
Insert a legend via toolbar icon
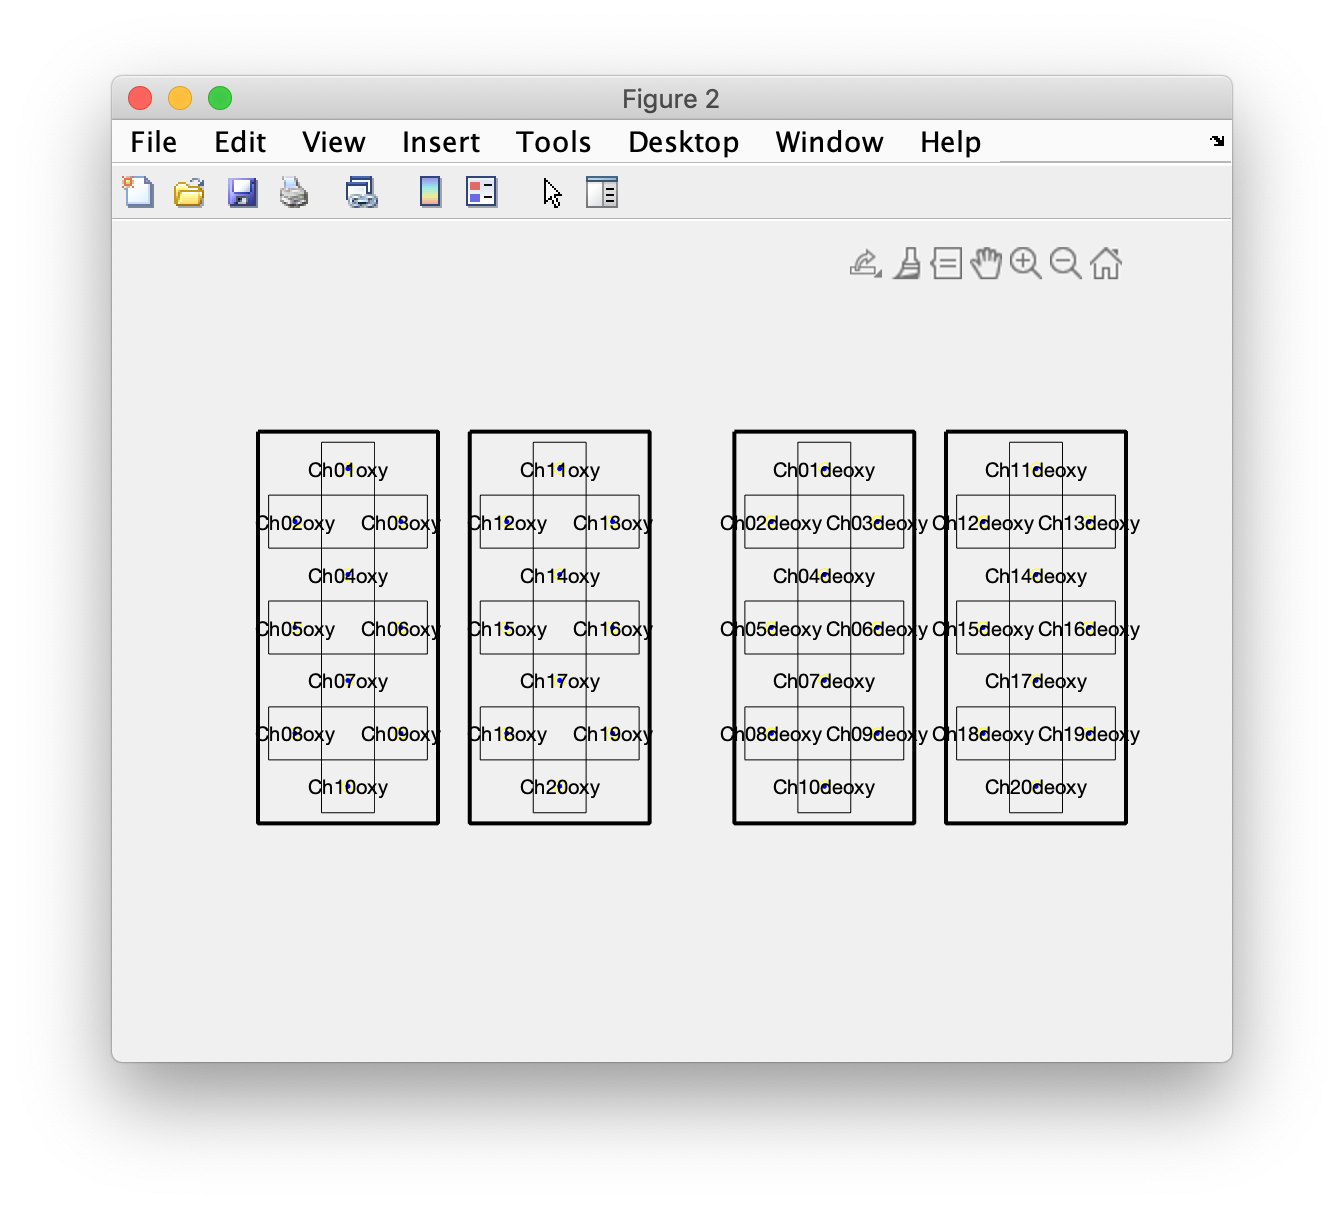[481, 191]
